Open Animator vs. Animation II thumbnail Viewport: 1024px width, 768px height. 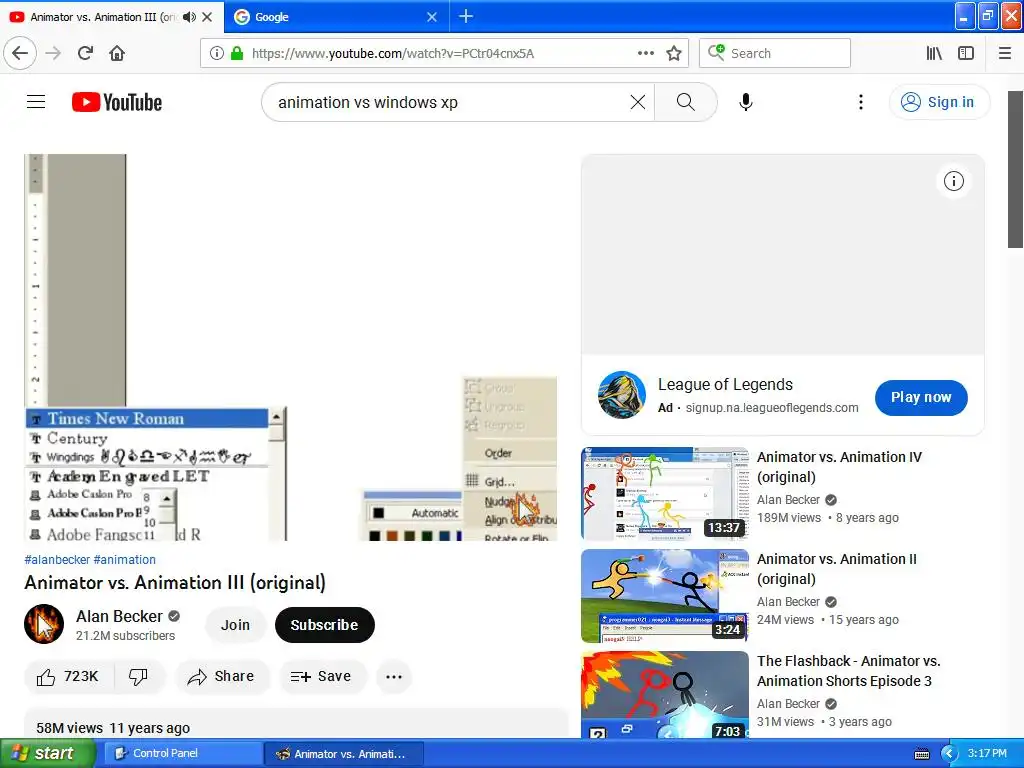665,596
